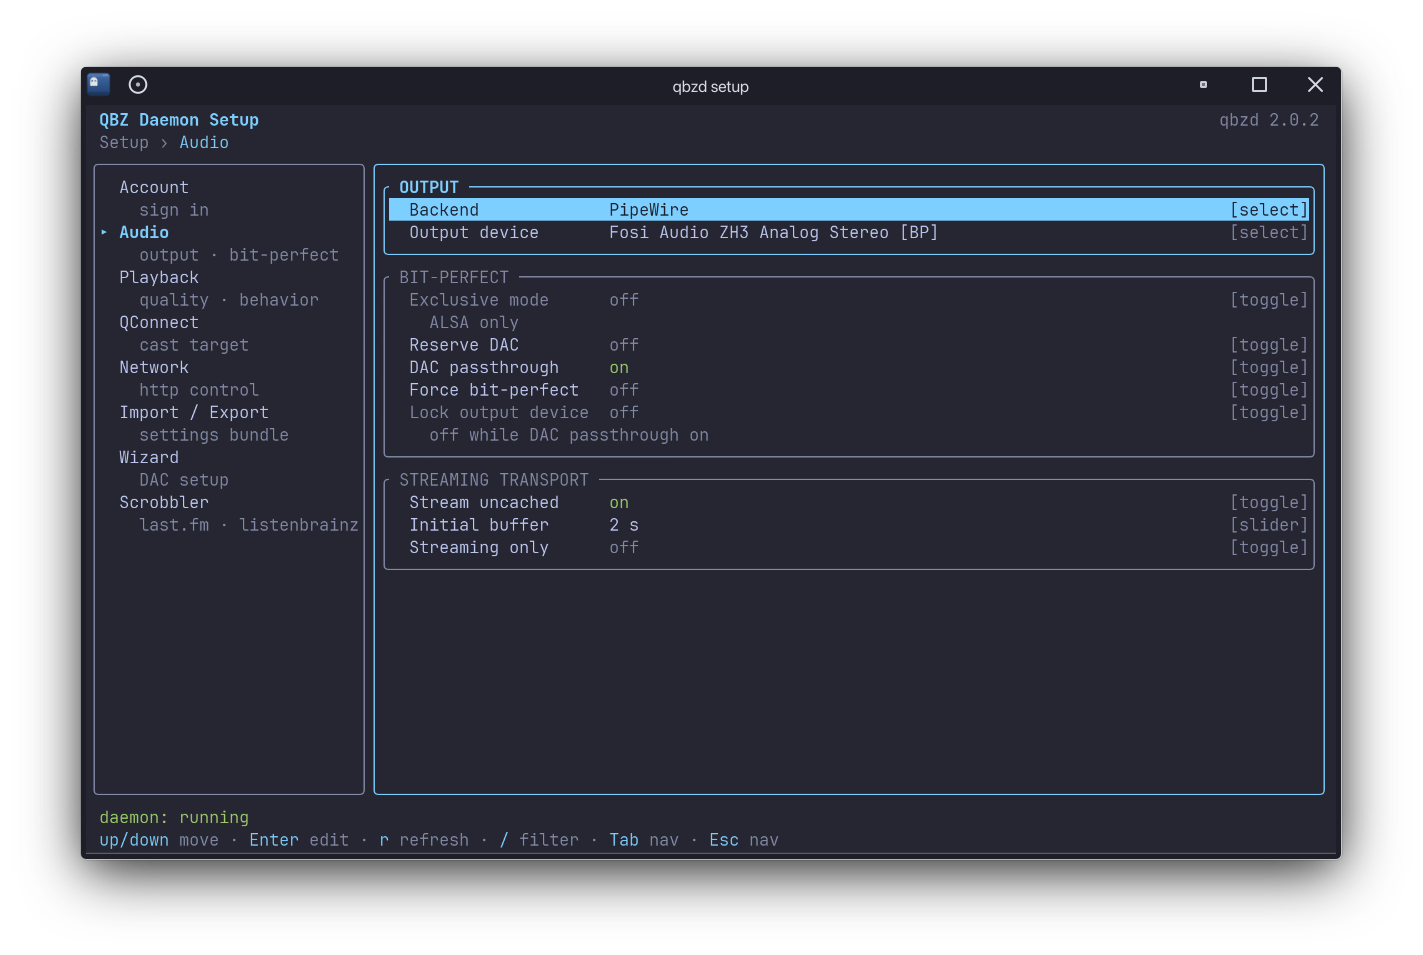Open the Account section in sidebar
Image resolution: width=1423 pixels, height=955 pixels.
pos(154,188)
